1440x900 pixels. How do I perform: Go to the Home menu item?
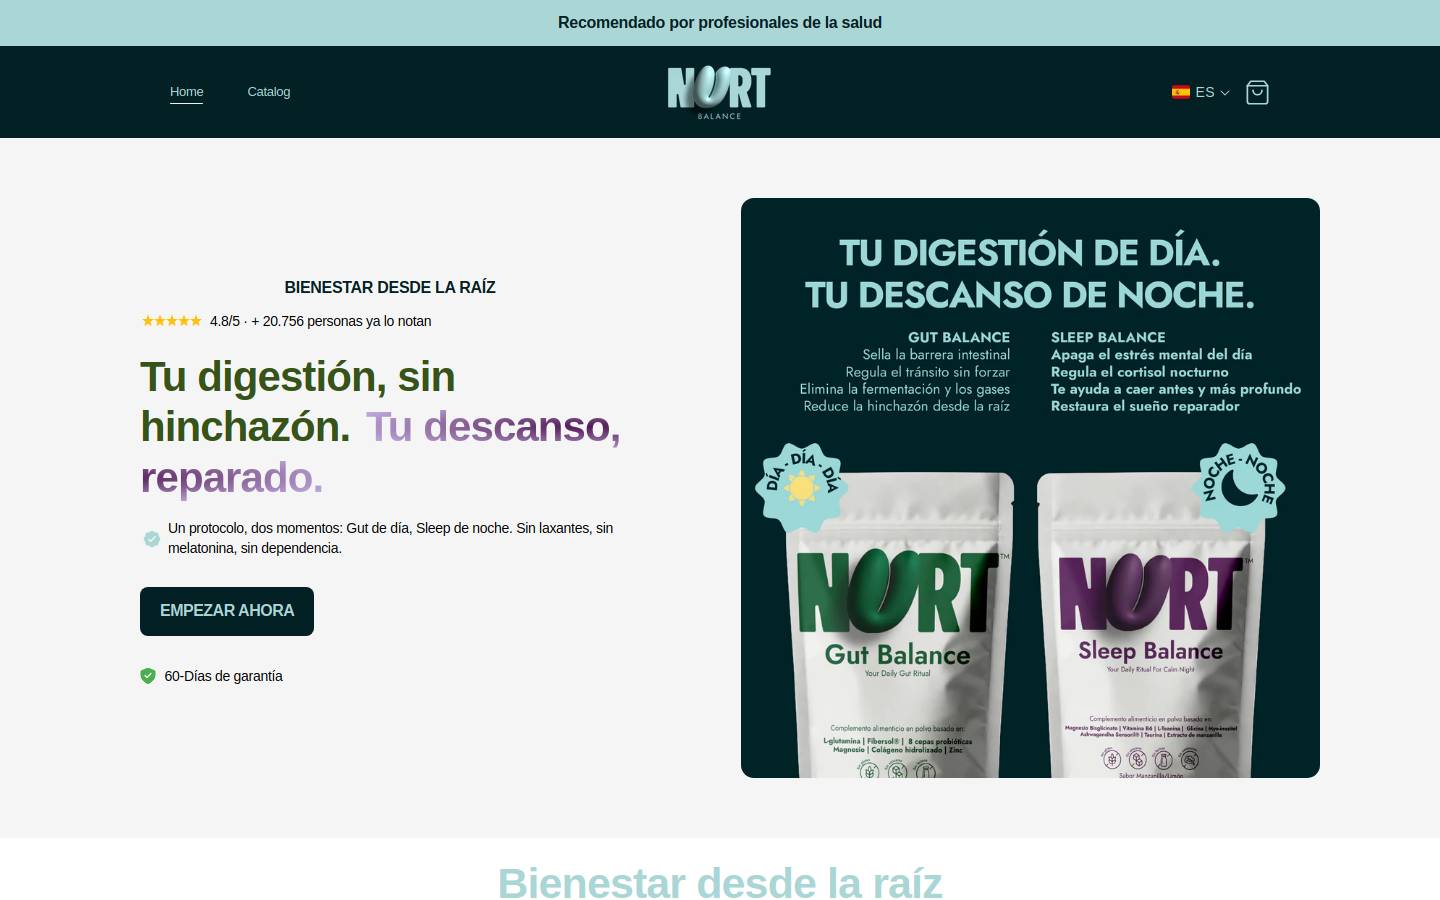click(x=187, y=92)
